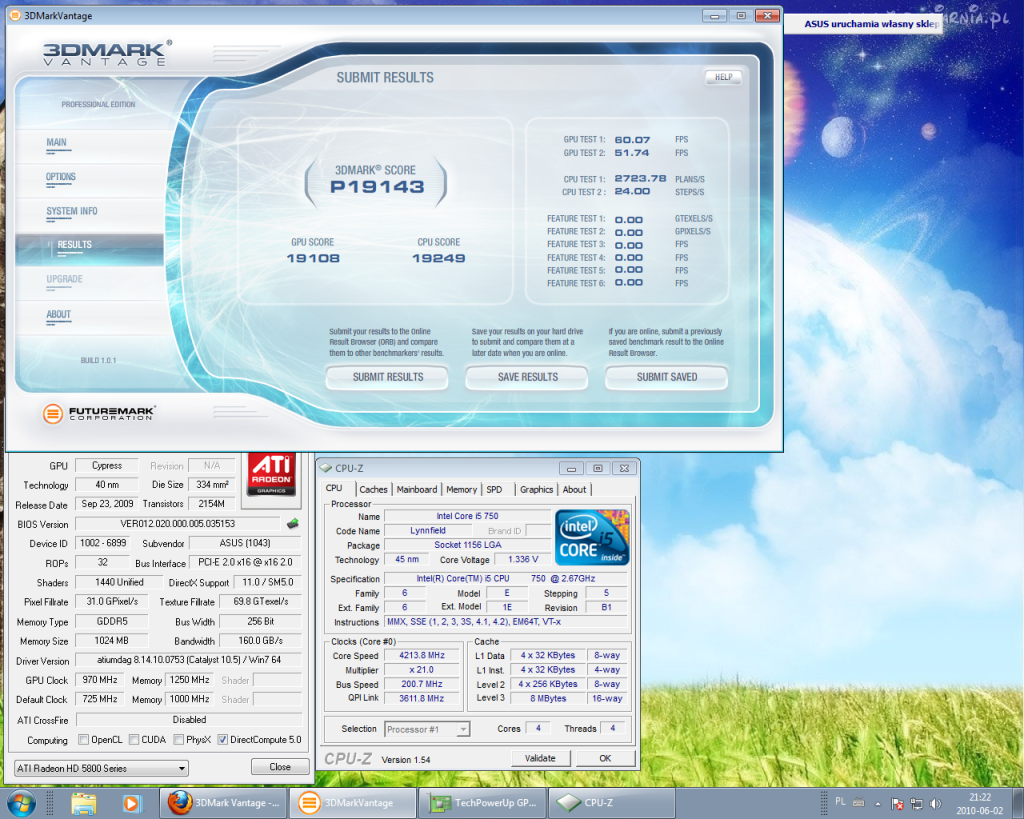Click the Action Center flag icon
Viewport: 1024px width, 819px height.
(898, 803)
